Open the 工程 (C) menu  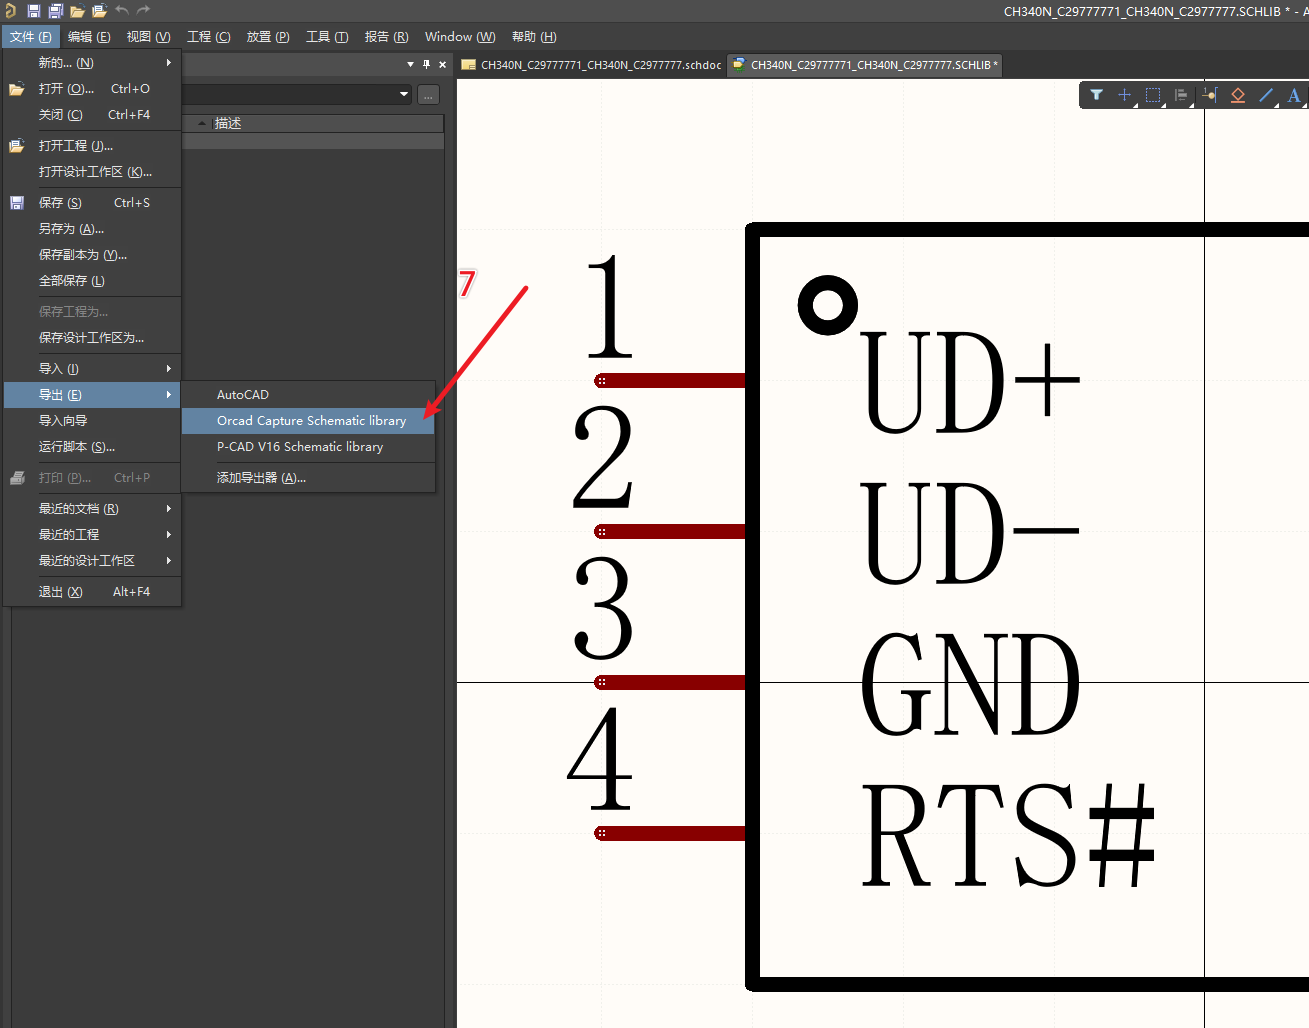coord(209,37)
